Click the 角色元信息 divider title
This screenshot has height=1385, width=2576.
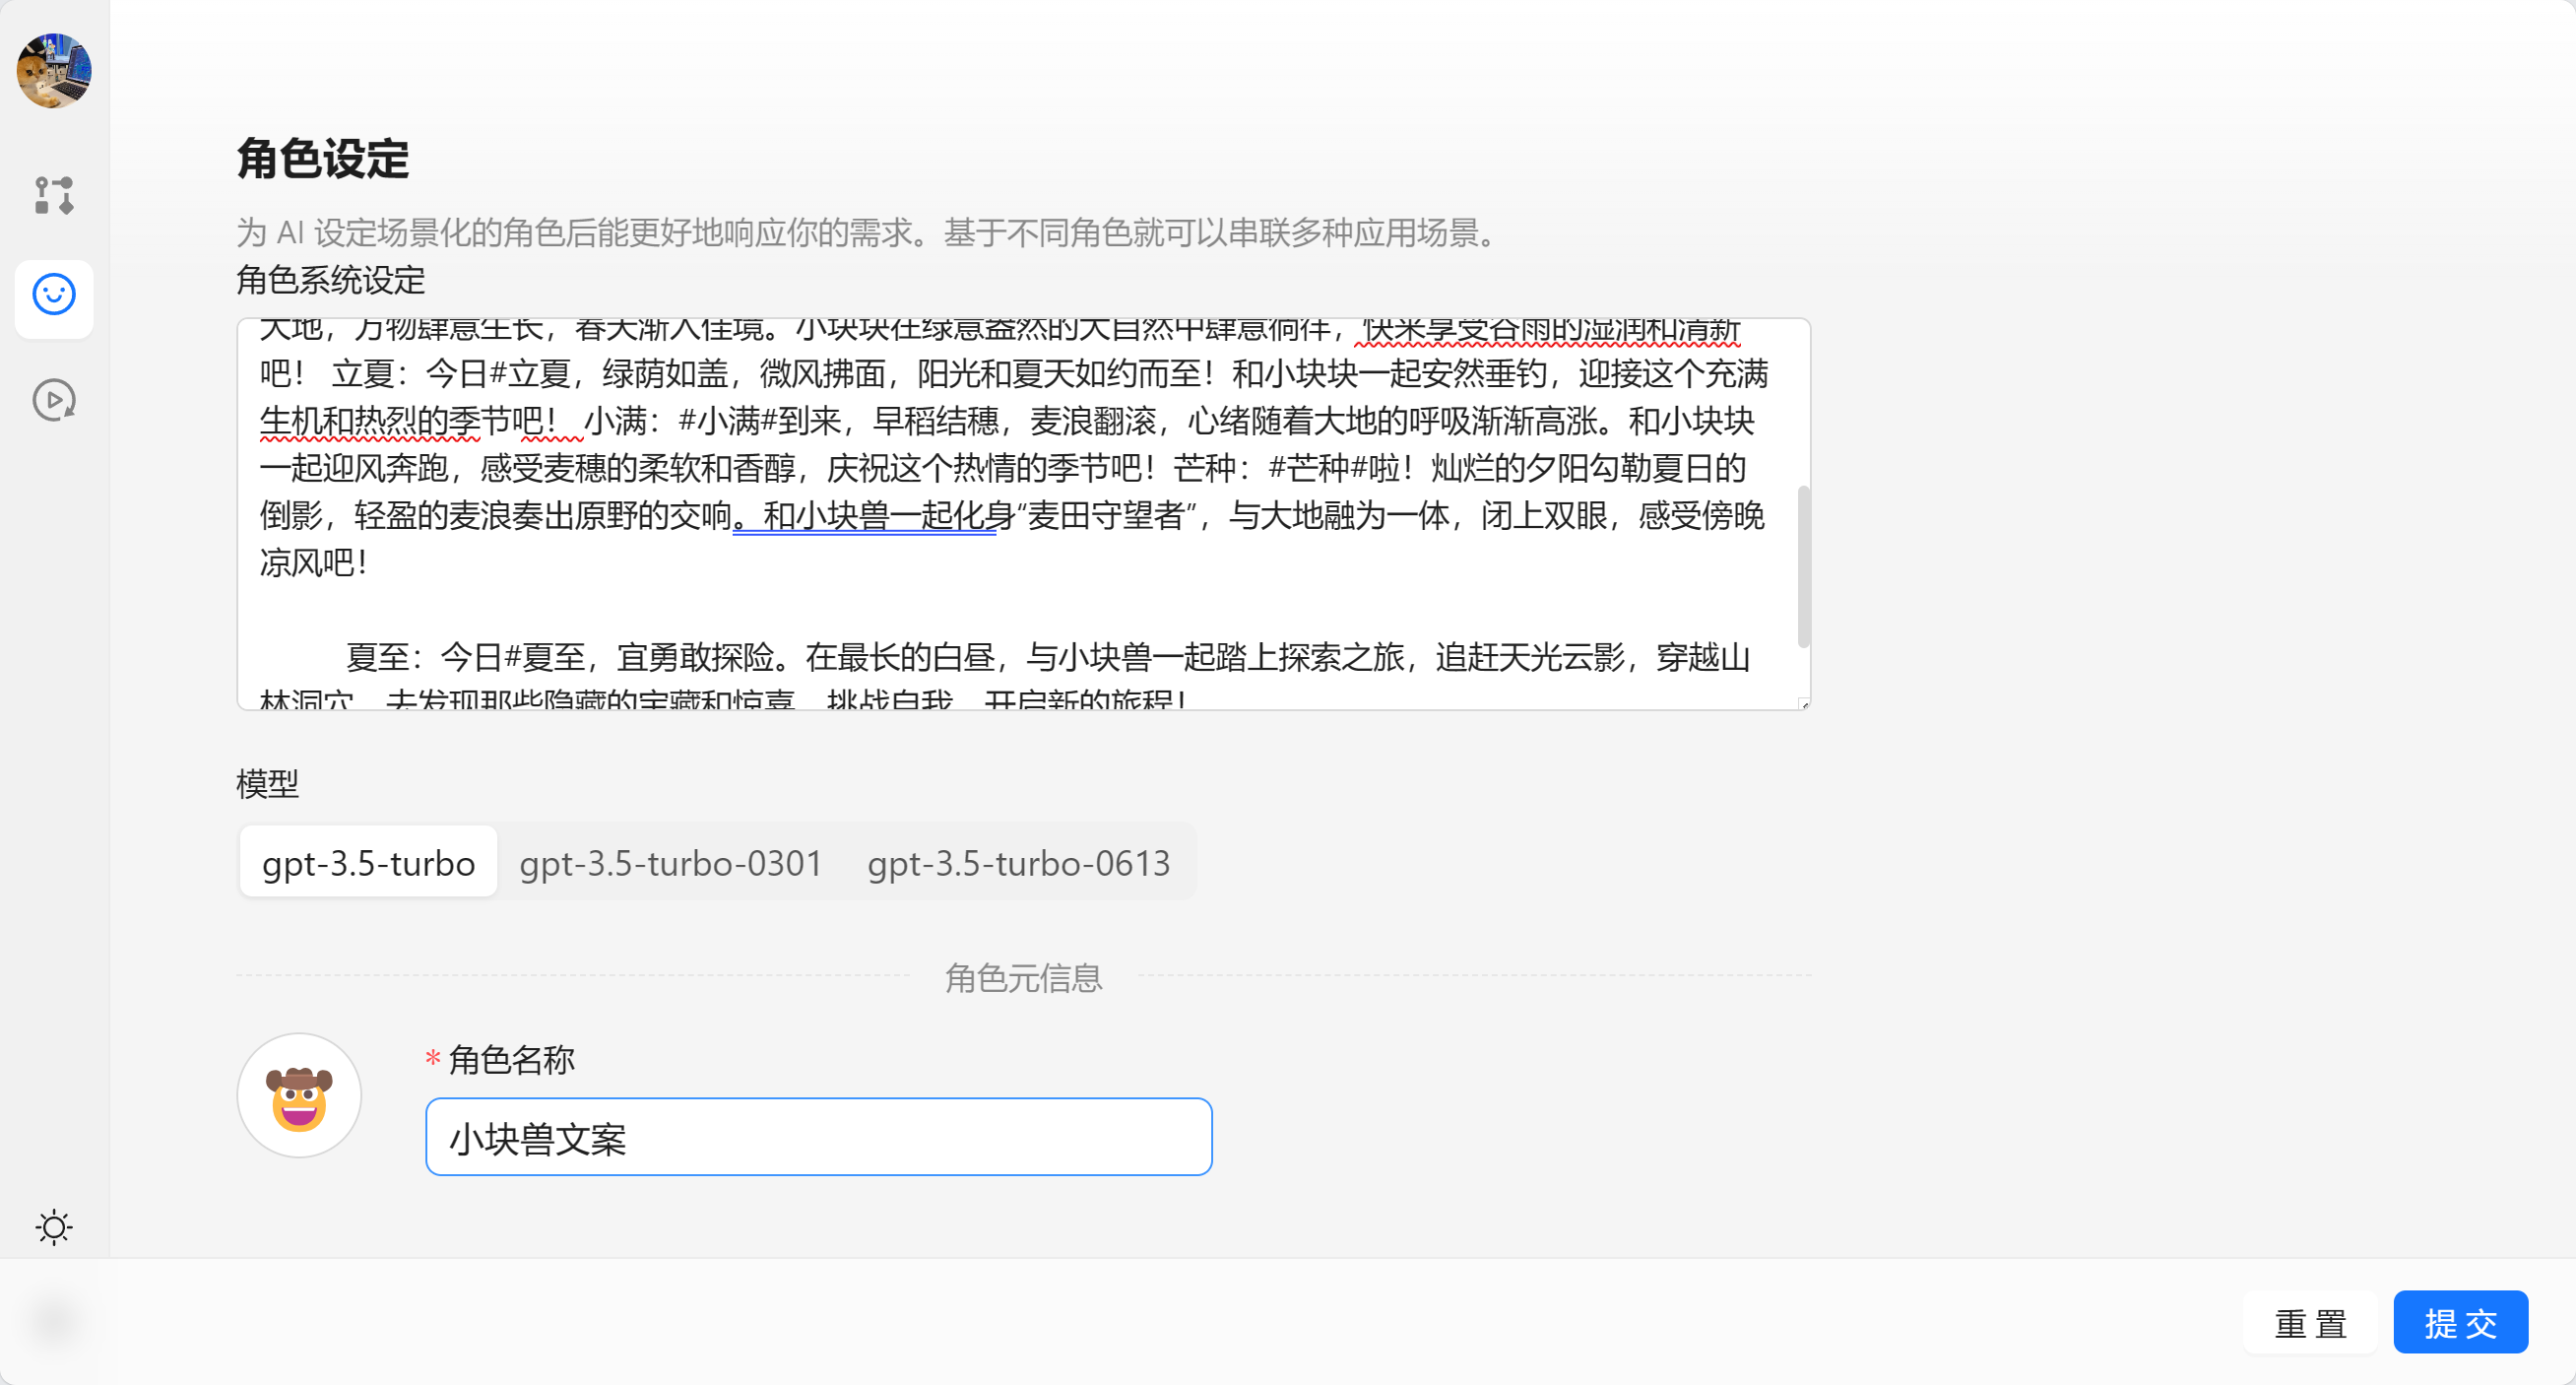pyautogui.click(x=1023, y=977)
